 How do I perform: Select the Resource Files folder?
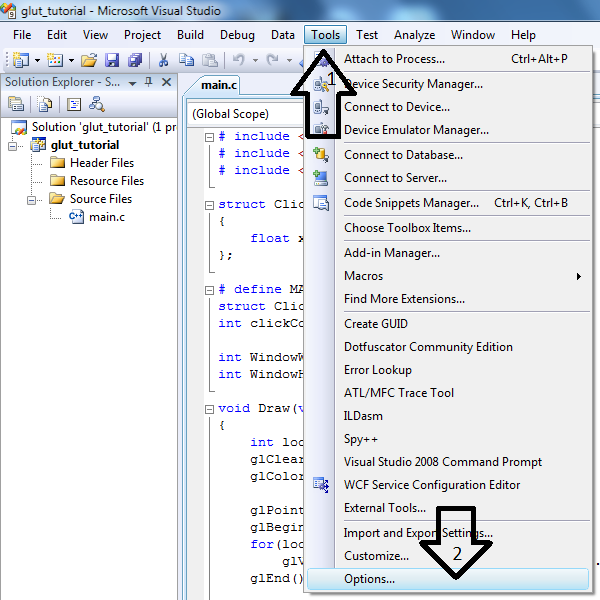[x=107, y=181]
